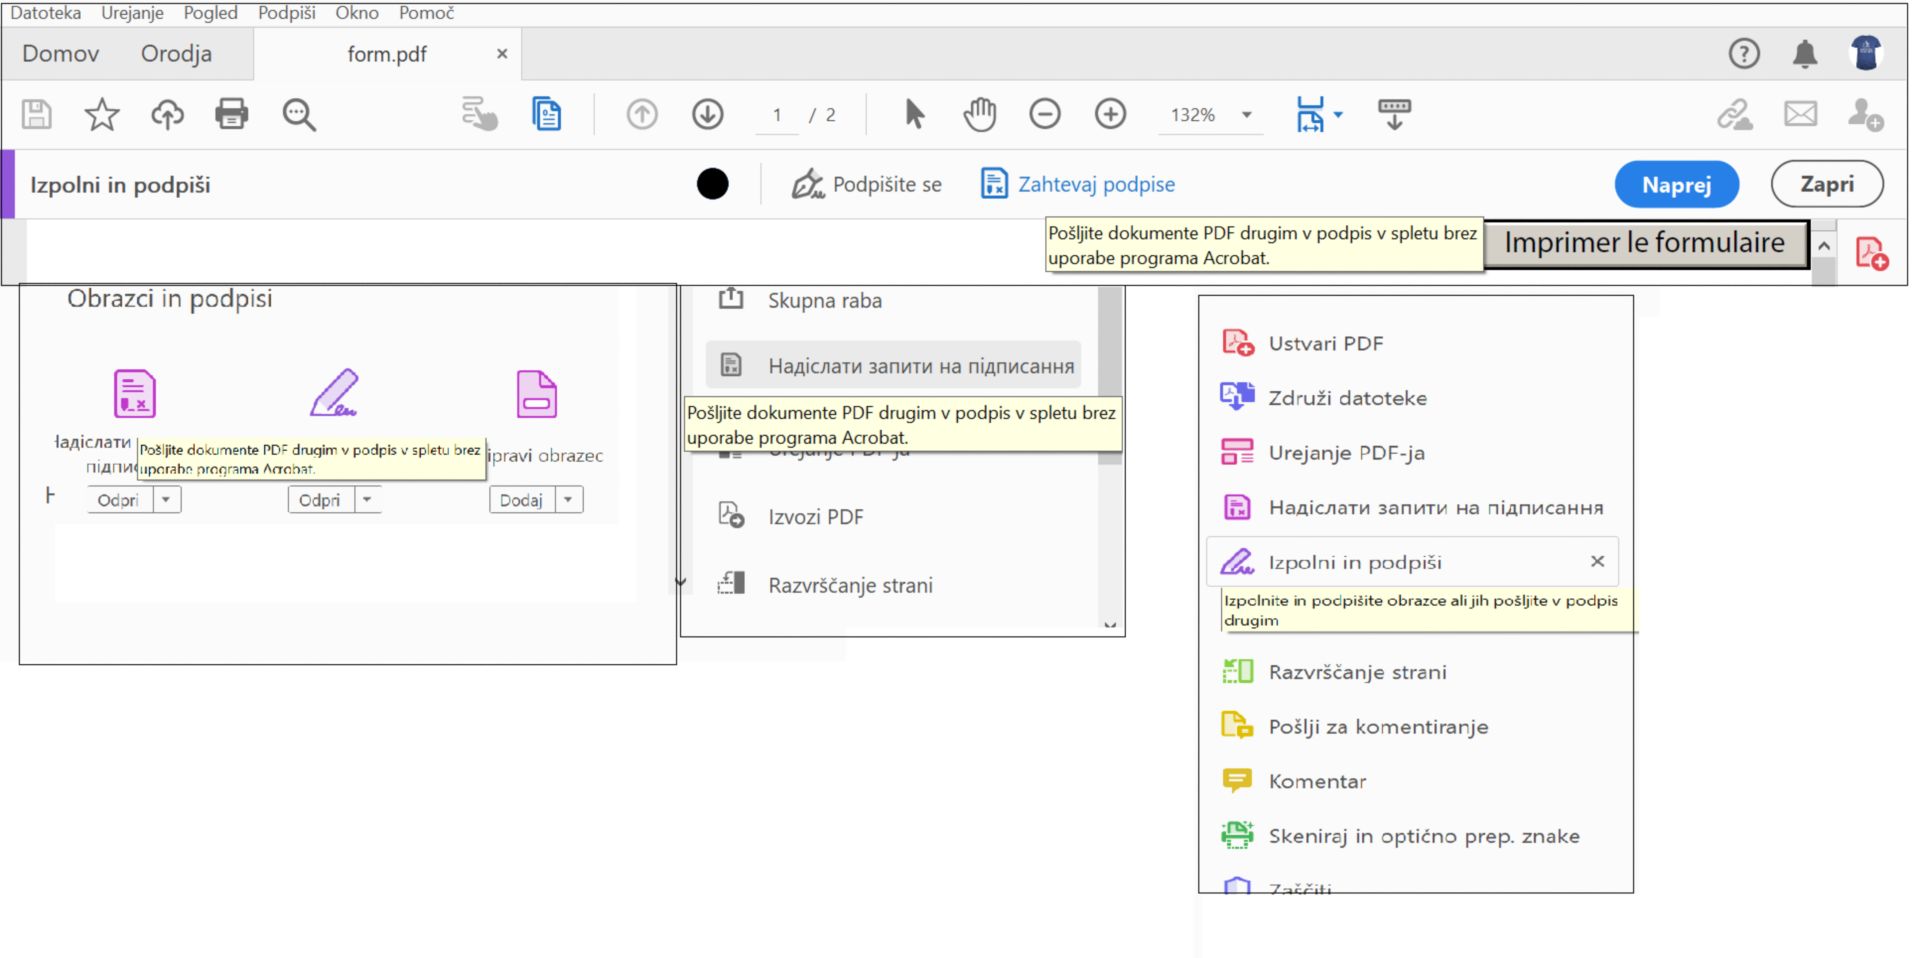The width and height of the screenshot is (1920, 958).
Task: Pick the black color swatch circle
Action: click(x=712, y=184)
